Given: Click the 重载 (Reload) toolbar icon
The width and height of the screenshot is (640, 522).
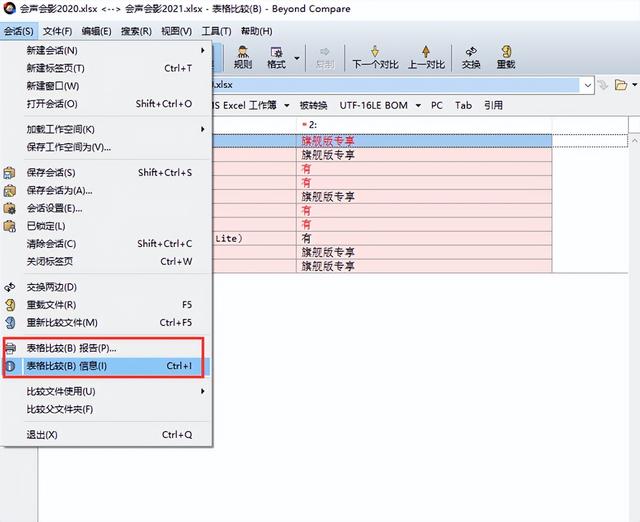Looking at the screenshot, I should pyautogui.click(x=506, y=57).
